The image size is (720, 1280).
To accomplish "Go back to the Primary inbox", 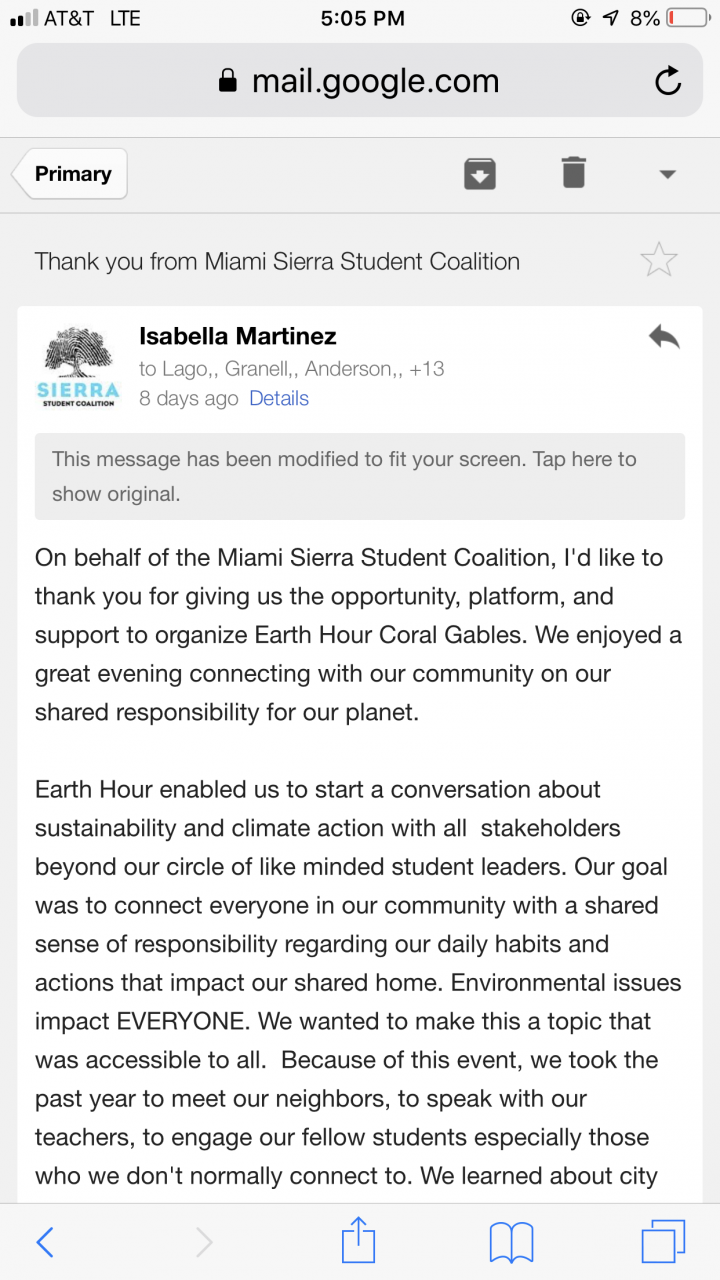I will pyautogui.click(x=70, y=174).
